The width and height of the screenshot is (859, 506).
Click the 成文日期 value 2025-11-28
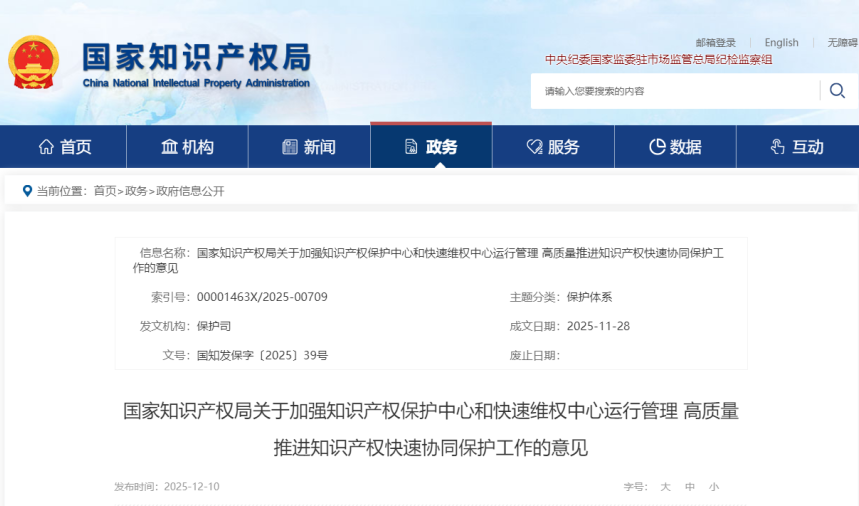coord(598,326)
